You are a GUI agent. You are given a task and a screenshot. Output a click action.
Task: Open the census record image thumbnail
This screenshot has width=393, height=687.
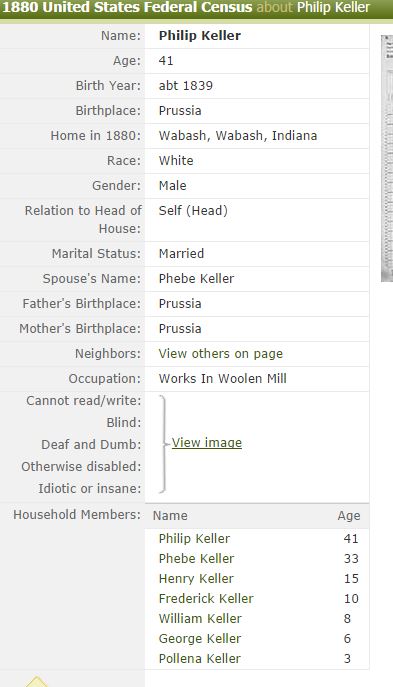click(x=387, y=158)
